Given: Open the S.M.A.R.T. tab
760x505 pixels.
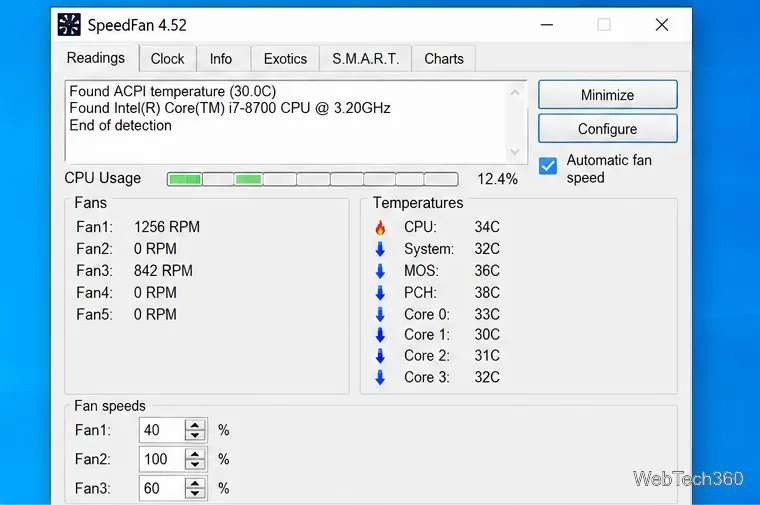Looking at the screenshot, I should (365, 59).
